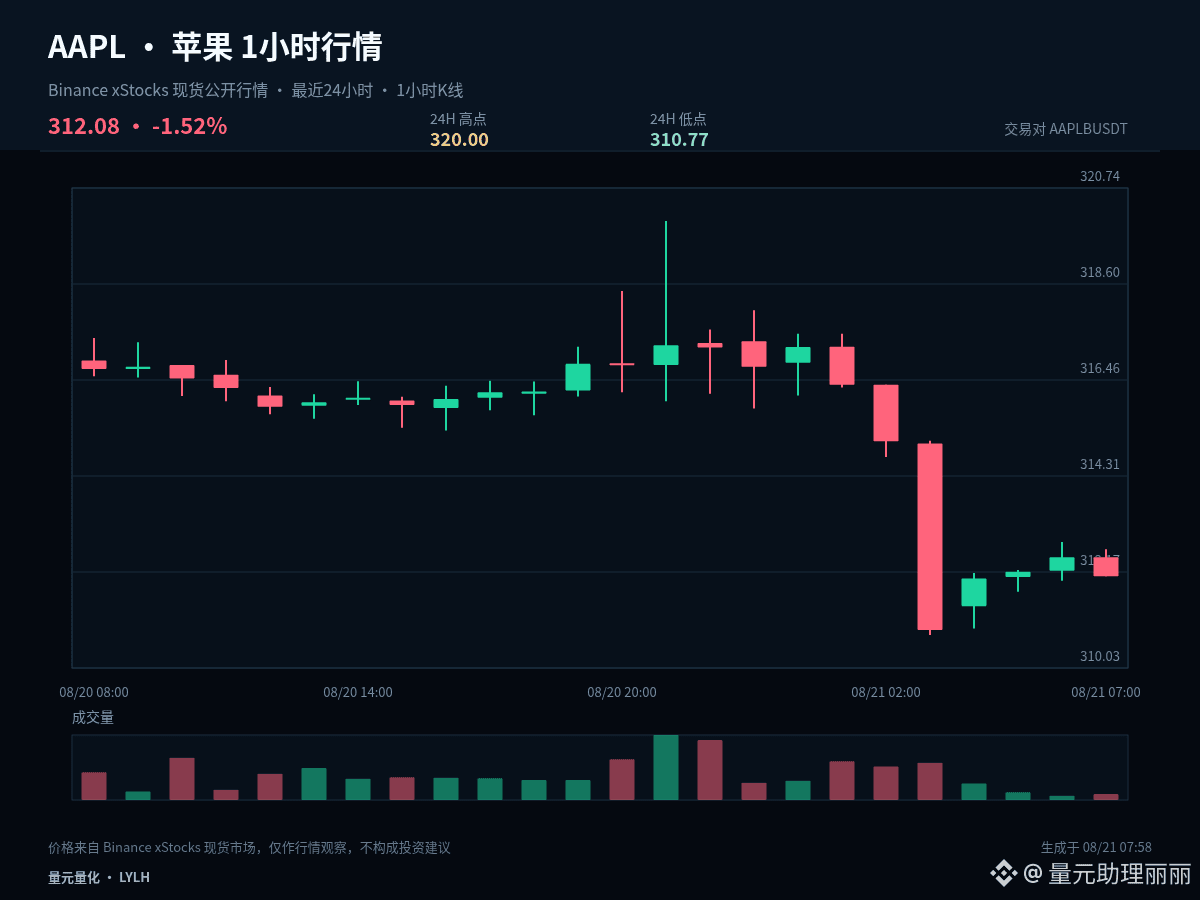1200x900 pixels.
Task: Click the y-axis label 318.60
Action: pos(1100,272)
